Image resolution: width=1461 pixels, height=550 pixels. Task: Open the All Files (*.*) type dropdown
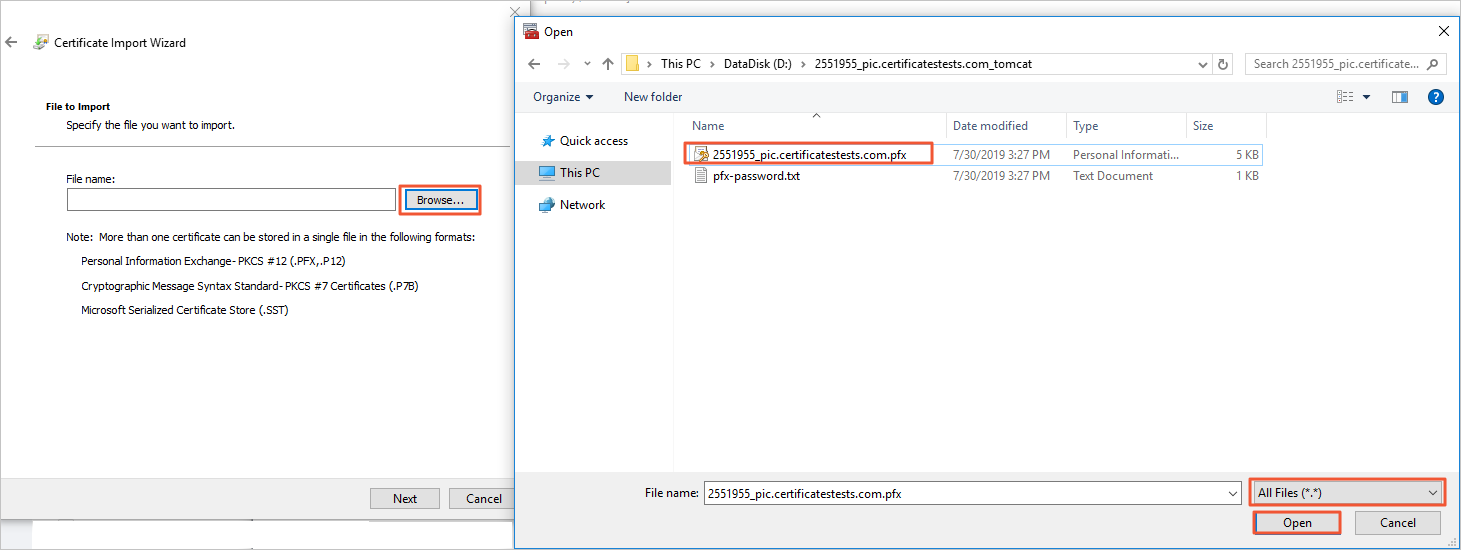(1347, 493)
